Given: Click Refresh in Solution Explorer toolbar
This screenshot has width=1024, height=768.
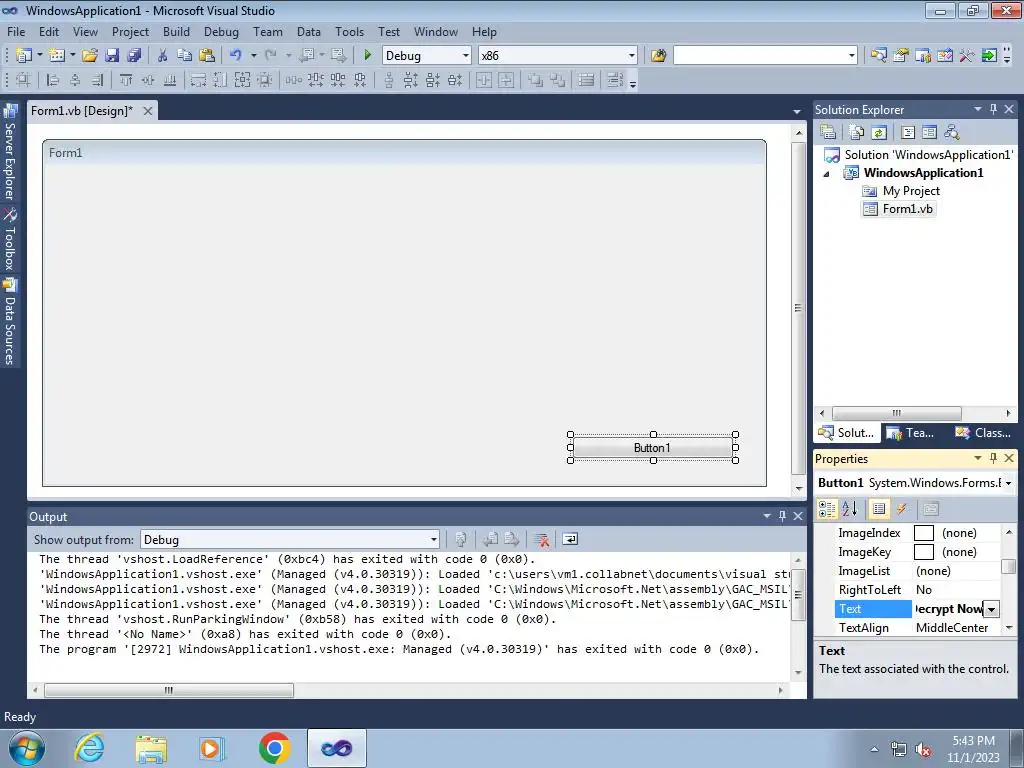Looking at the screenshot, I should [879, 133].
